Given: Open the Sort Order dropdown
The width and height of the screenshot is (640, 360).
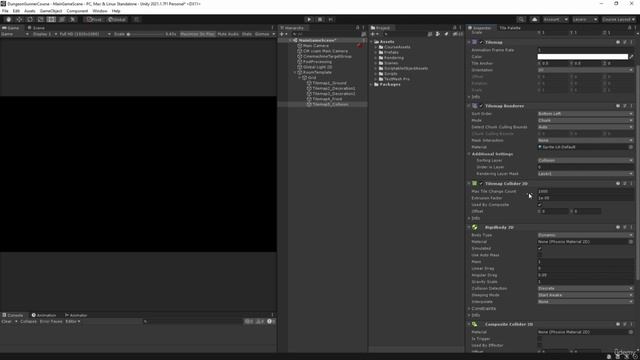Looking at the screenshot, I should (x=585, y=113).
